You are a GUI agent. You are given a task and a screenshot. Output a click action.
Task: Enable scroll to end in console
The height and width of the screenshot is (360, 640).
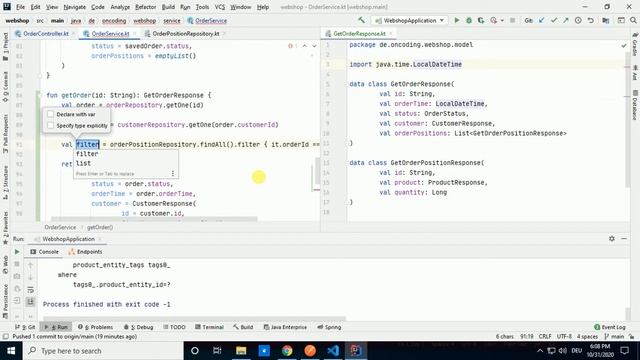point(30,302)
